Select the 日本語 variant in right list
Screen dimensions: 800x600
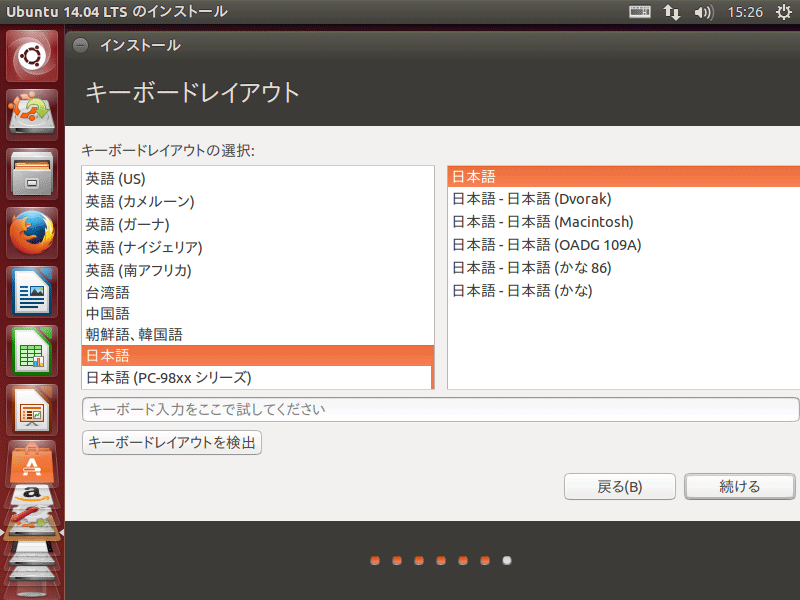click(x=624, y=177)
